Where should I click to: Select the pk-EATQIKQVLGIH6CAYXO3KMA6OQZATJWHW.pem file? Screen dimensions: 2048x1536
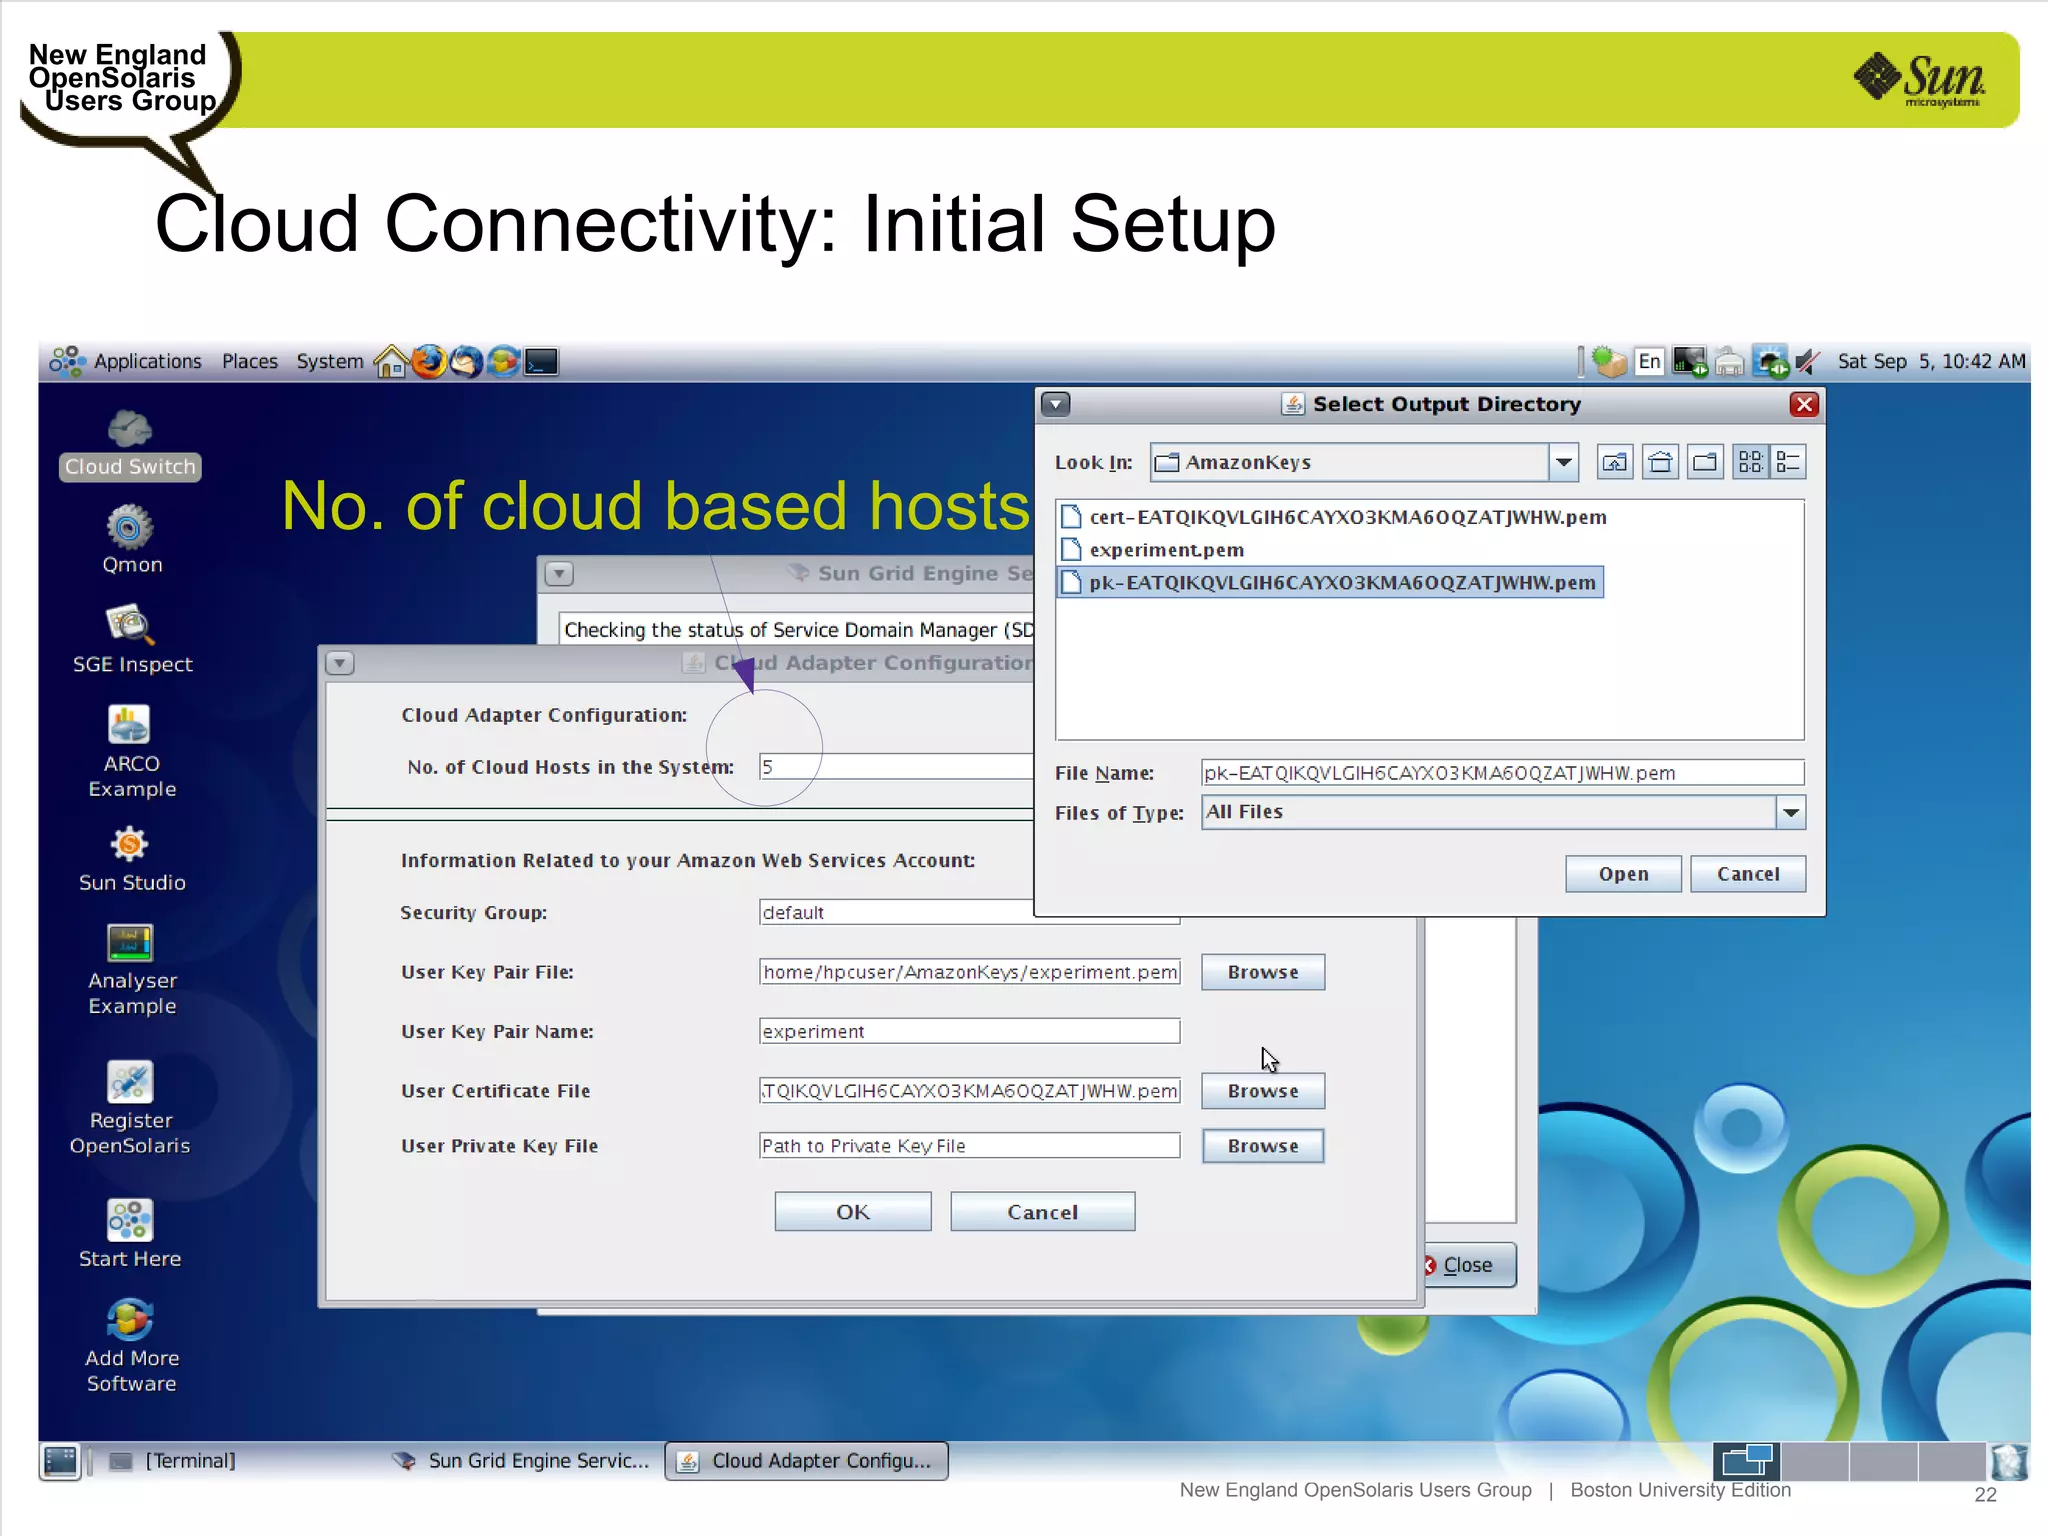(x=1330, y=583)
